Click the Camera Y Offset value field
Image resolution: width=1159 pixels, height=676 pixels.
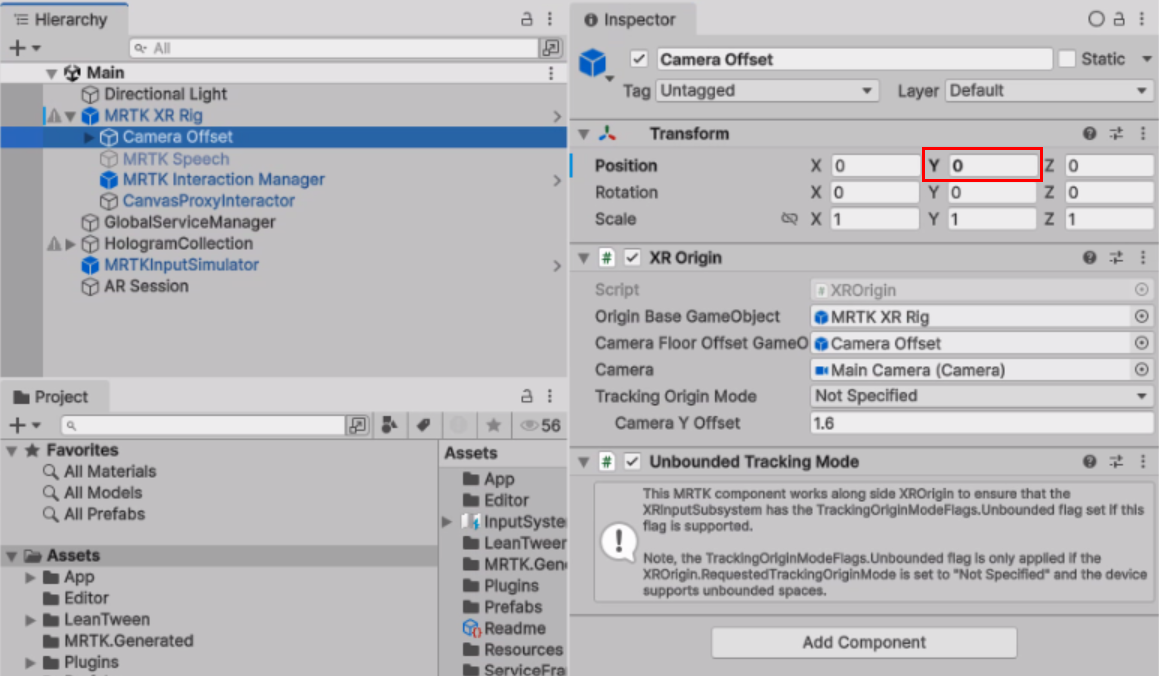tap(982, 423)
